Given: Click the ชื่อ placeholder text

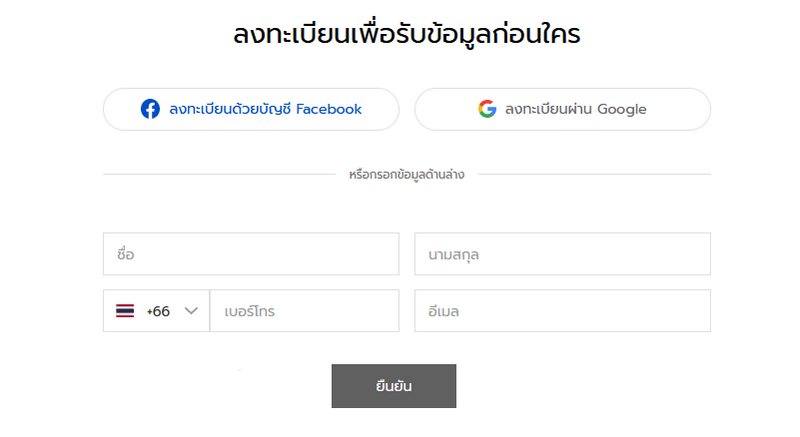Looking at the screenshot, I should [x=126, y=253].
